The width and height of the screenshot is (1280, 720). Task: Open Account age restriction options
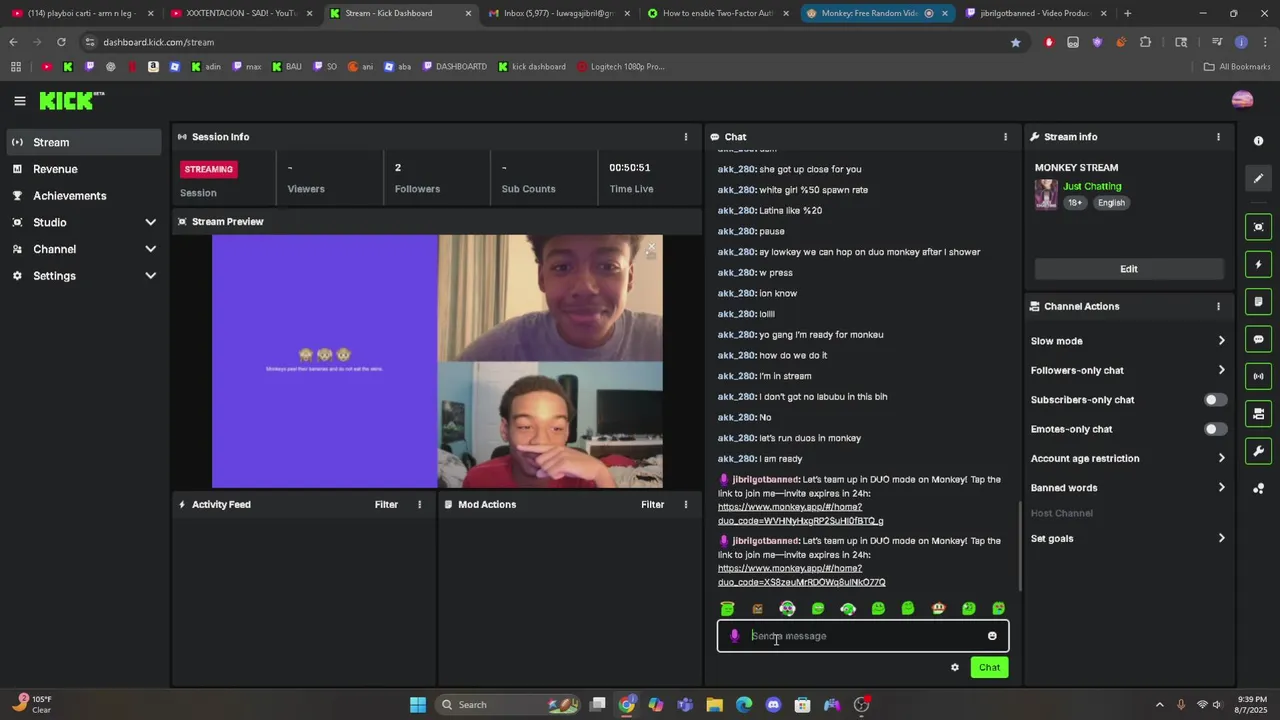click(x=1128, y=458)
